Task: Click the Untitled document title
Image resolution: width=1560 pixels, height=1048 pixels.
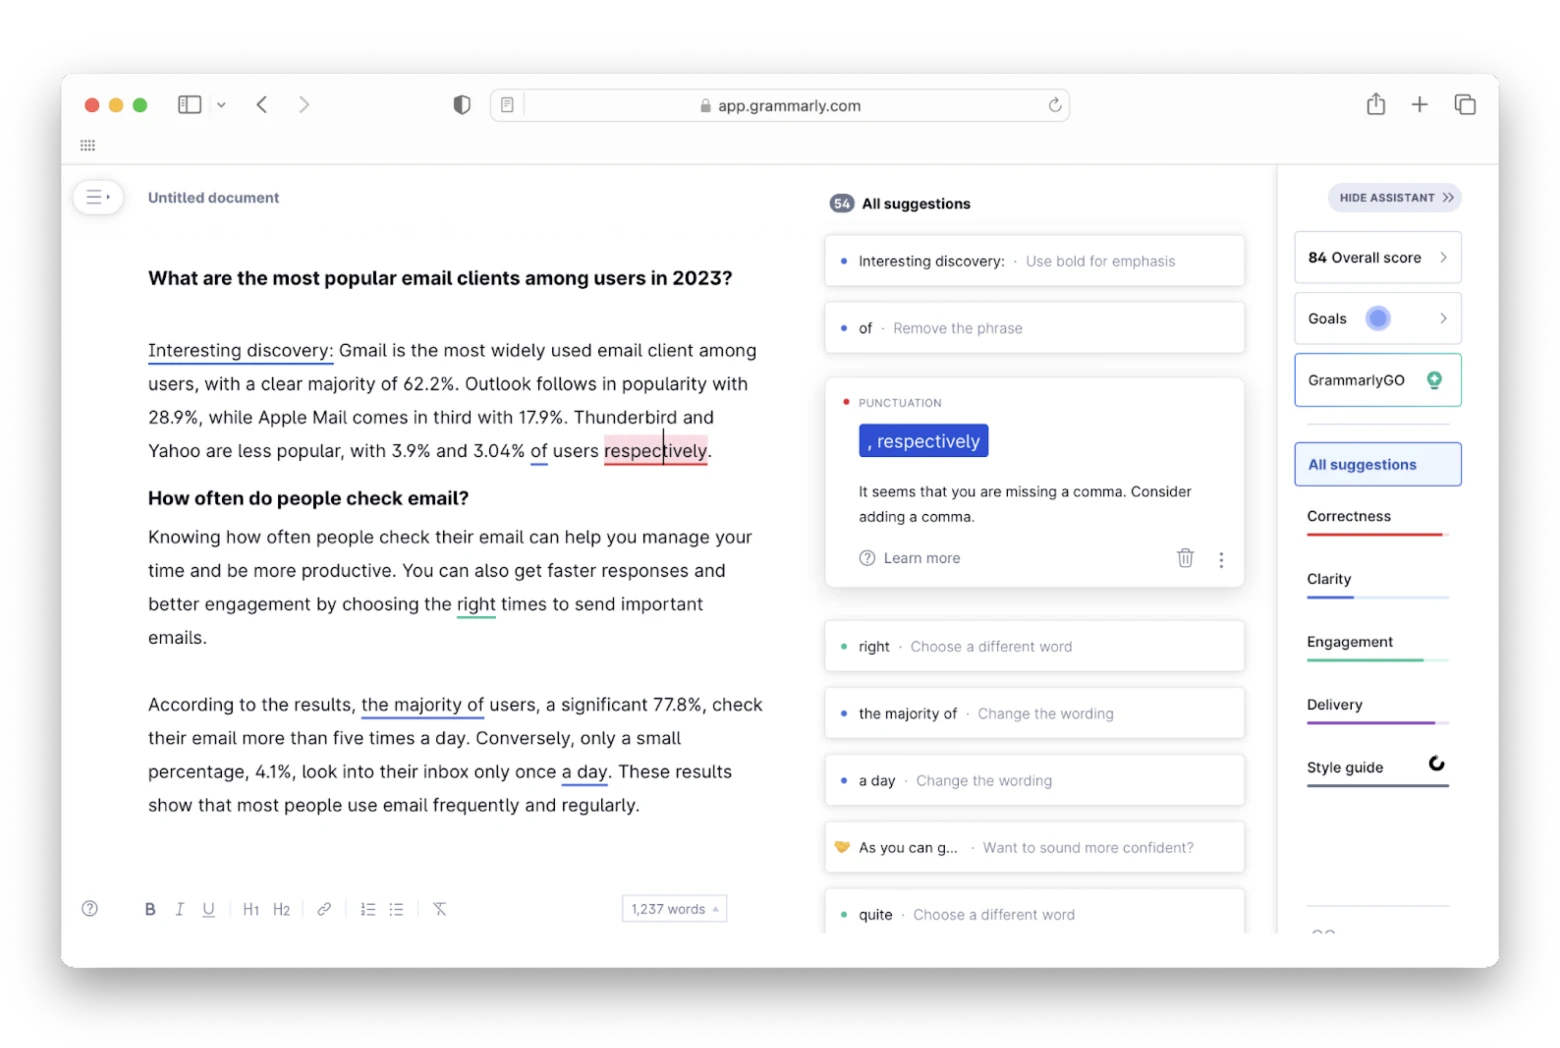Action: [214, 198]
